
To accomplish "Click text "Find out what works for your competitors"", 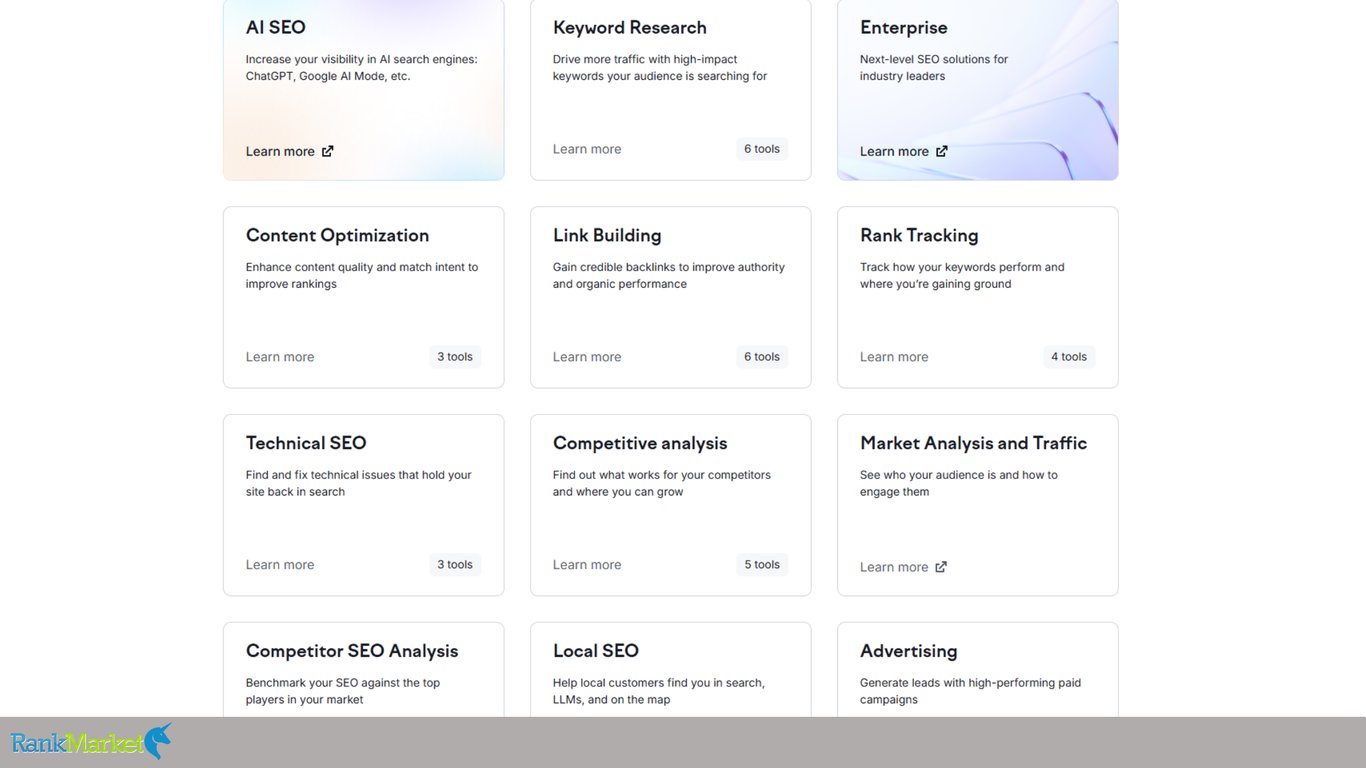I will (662, 475).
